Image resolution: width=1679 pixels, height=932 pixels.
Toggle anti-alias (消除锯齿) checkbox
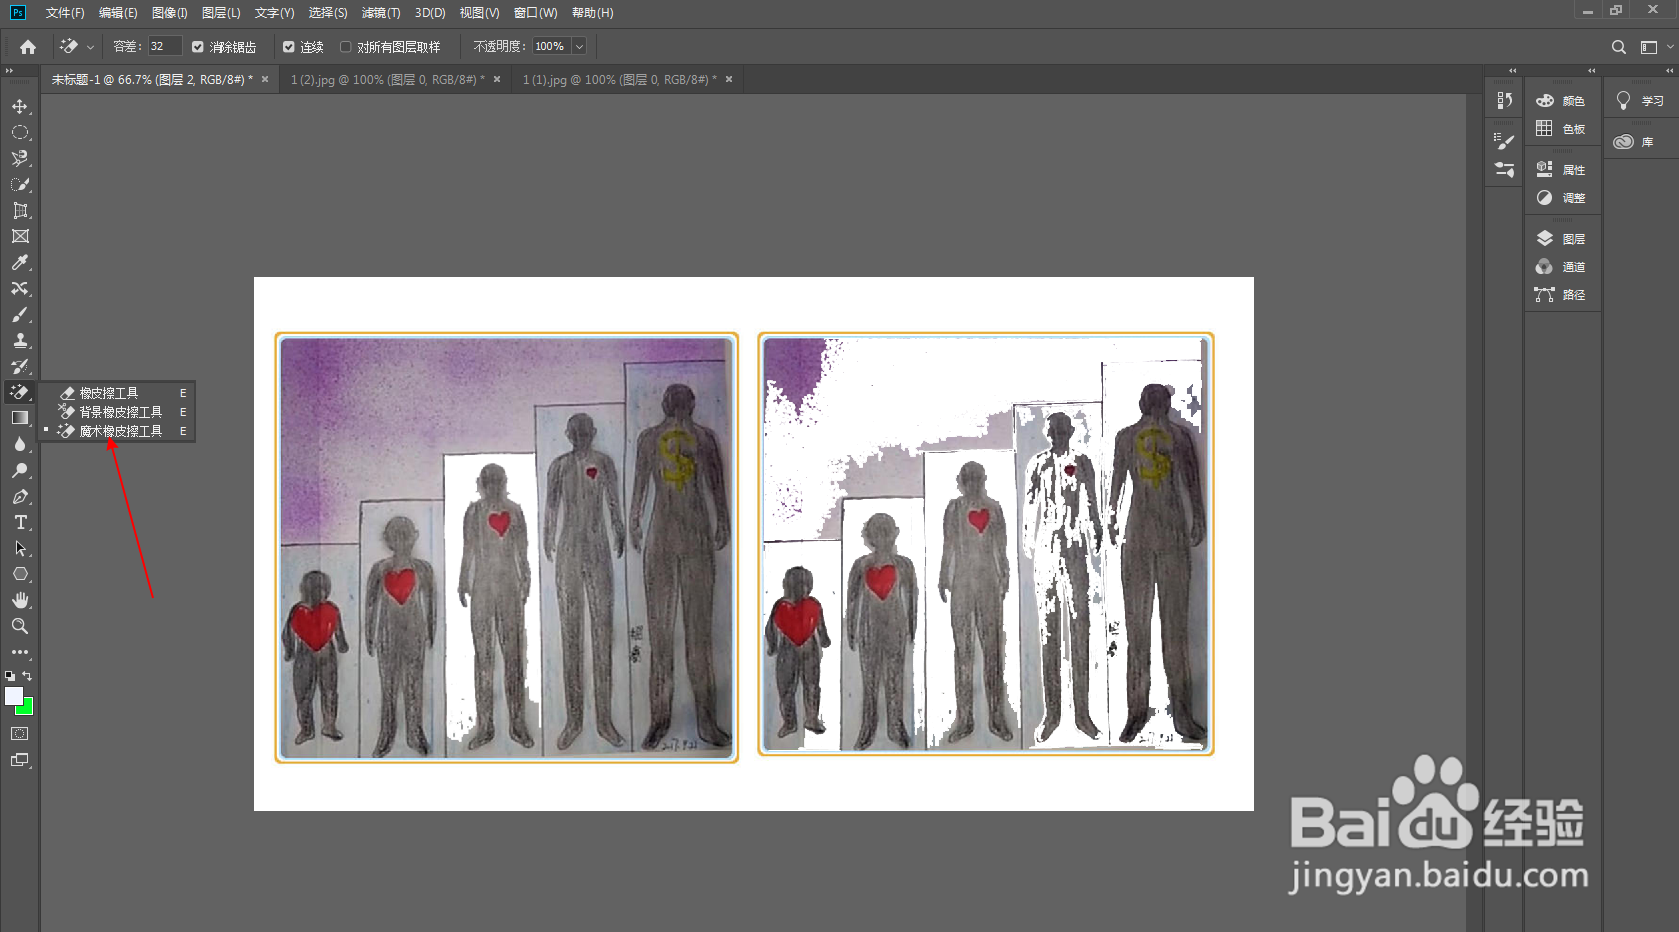[x=198, y=47]
